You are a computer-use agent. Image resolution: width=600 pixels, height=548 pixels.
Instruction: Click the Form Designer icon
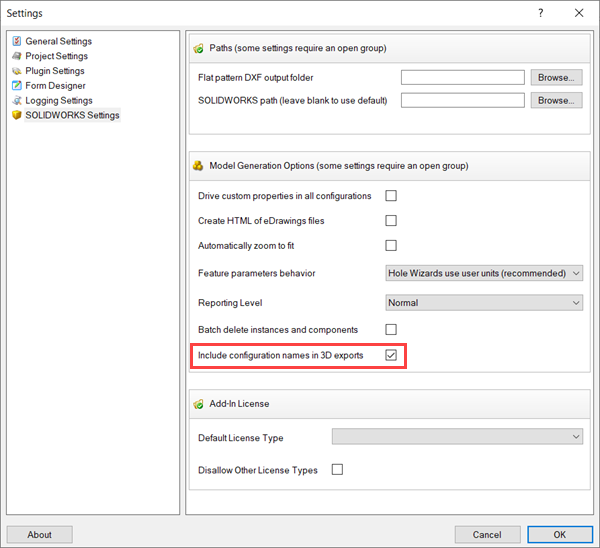pos(16,86)
